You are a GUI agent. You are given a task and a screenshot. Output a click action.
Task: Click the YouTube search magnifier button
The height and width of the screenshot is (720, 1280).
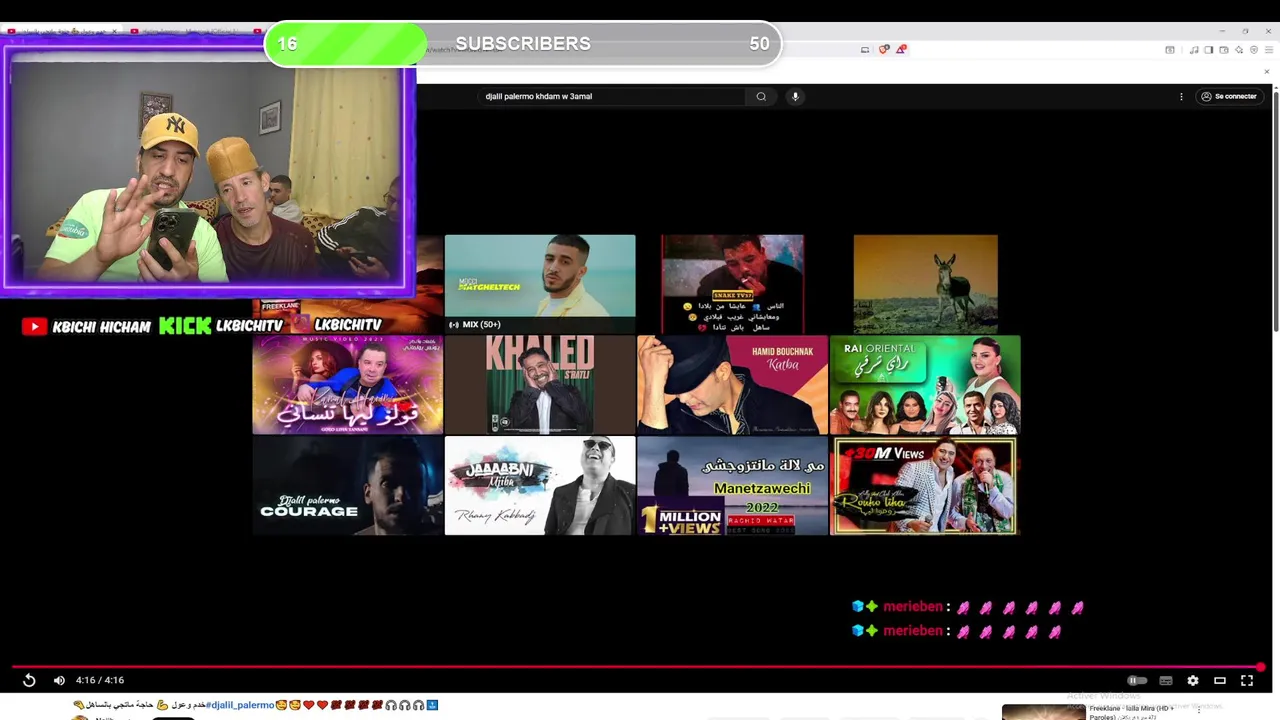pos(761,96)
